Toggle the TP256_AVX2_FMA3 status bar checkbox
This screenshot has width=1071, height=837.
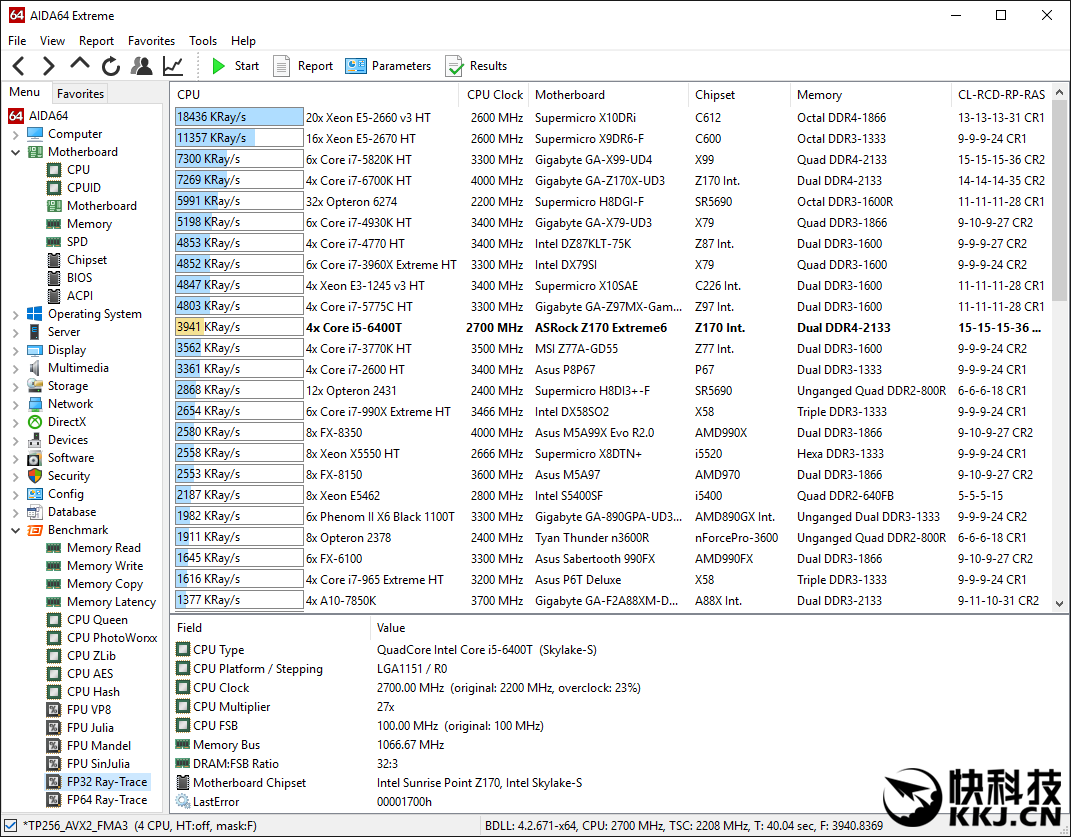10,825
